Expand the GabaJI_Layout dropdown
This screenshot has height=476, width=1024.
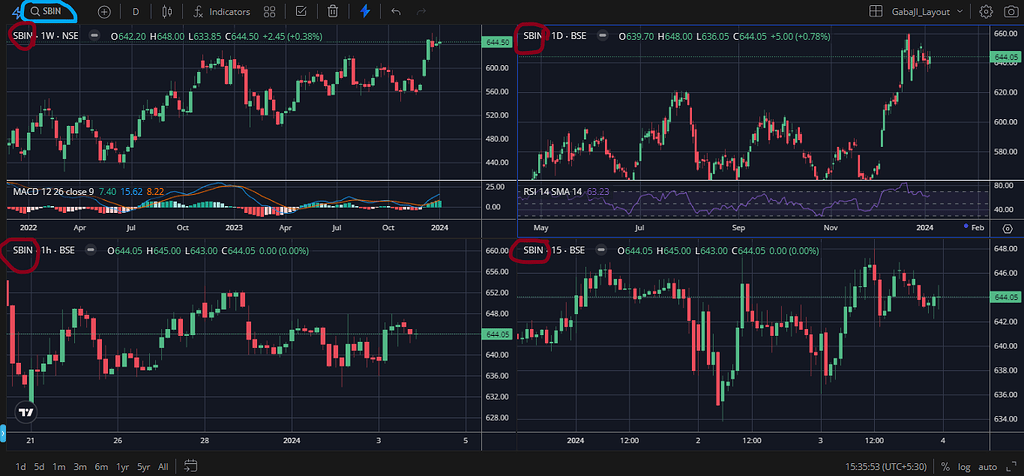click(x=927, y=12)
